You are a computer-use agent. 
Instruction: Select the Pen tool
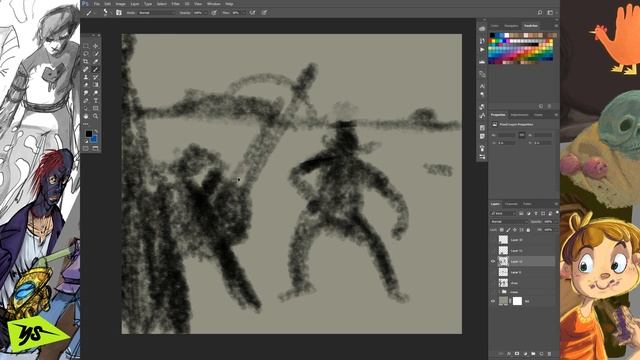pyautogui.click(x=86, y=100)
